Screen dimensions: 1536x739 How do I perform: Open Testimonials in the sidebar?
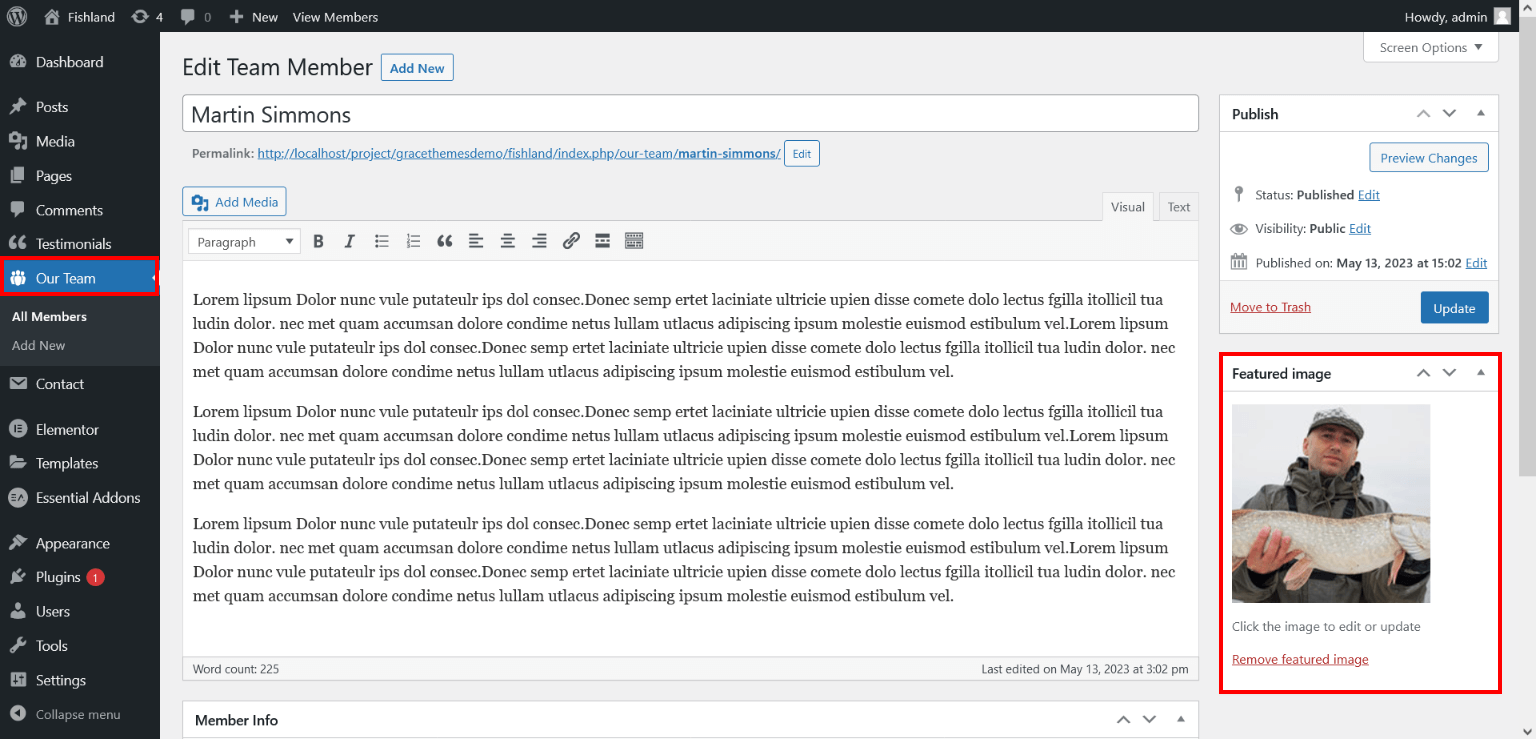(x=80, y=244)
